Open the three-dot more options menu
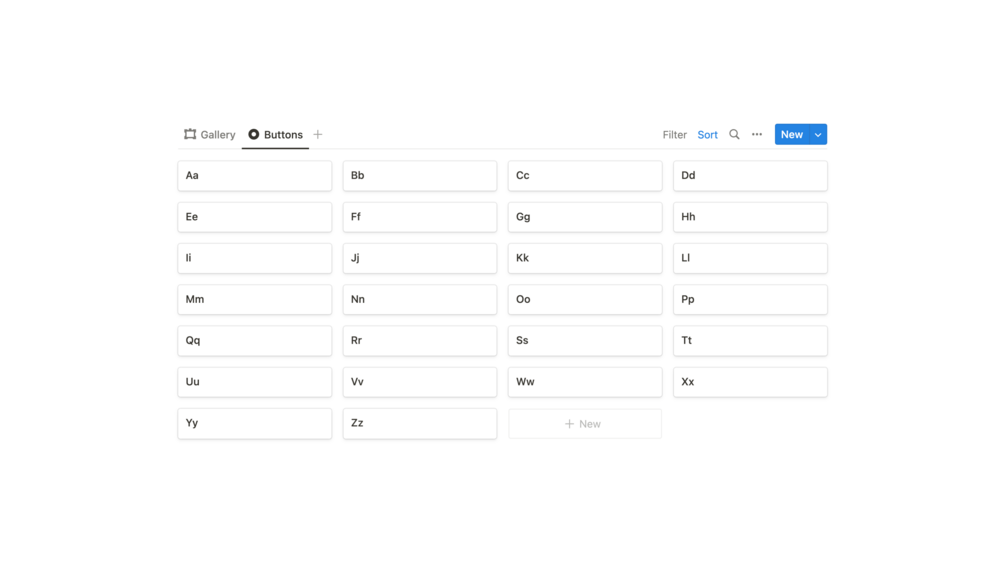The image size is (1005, 565). pyautogui.click(x=757, y=134)
